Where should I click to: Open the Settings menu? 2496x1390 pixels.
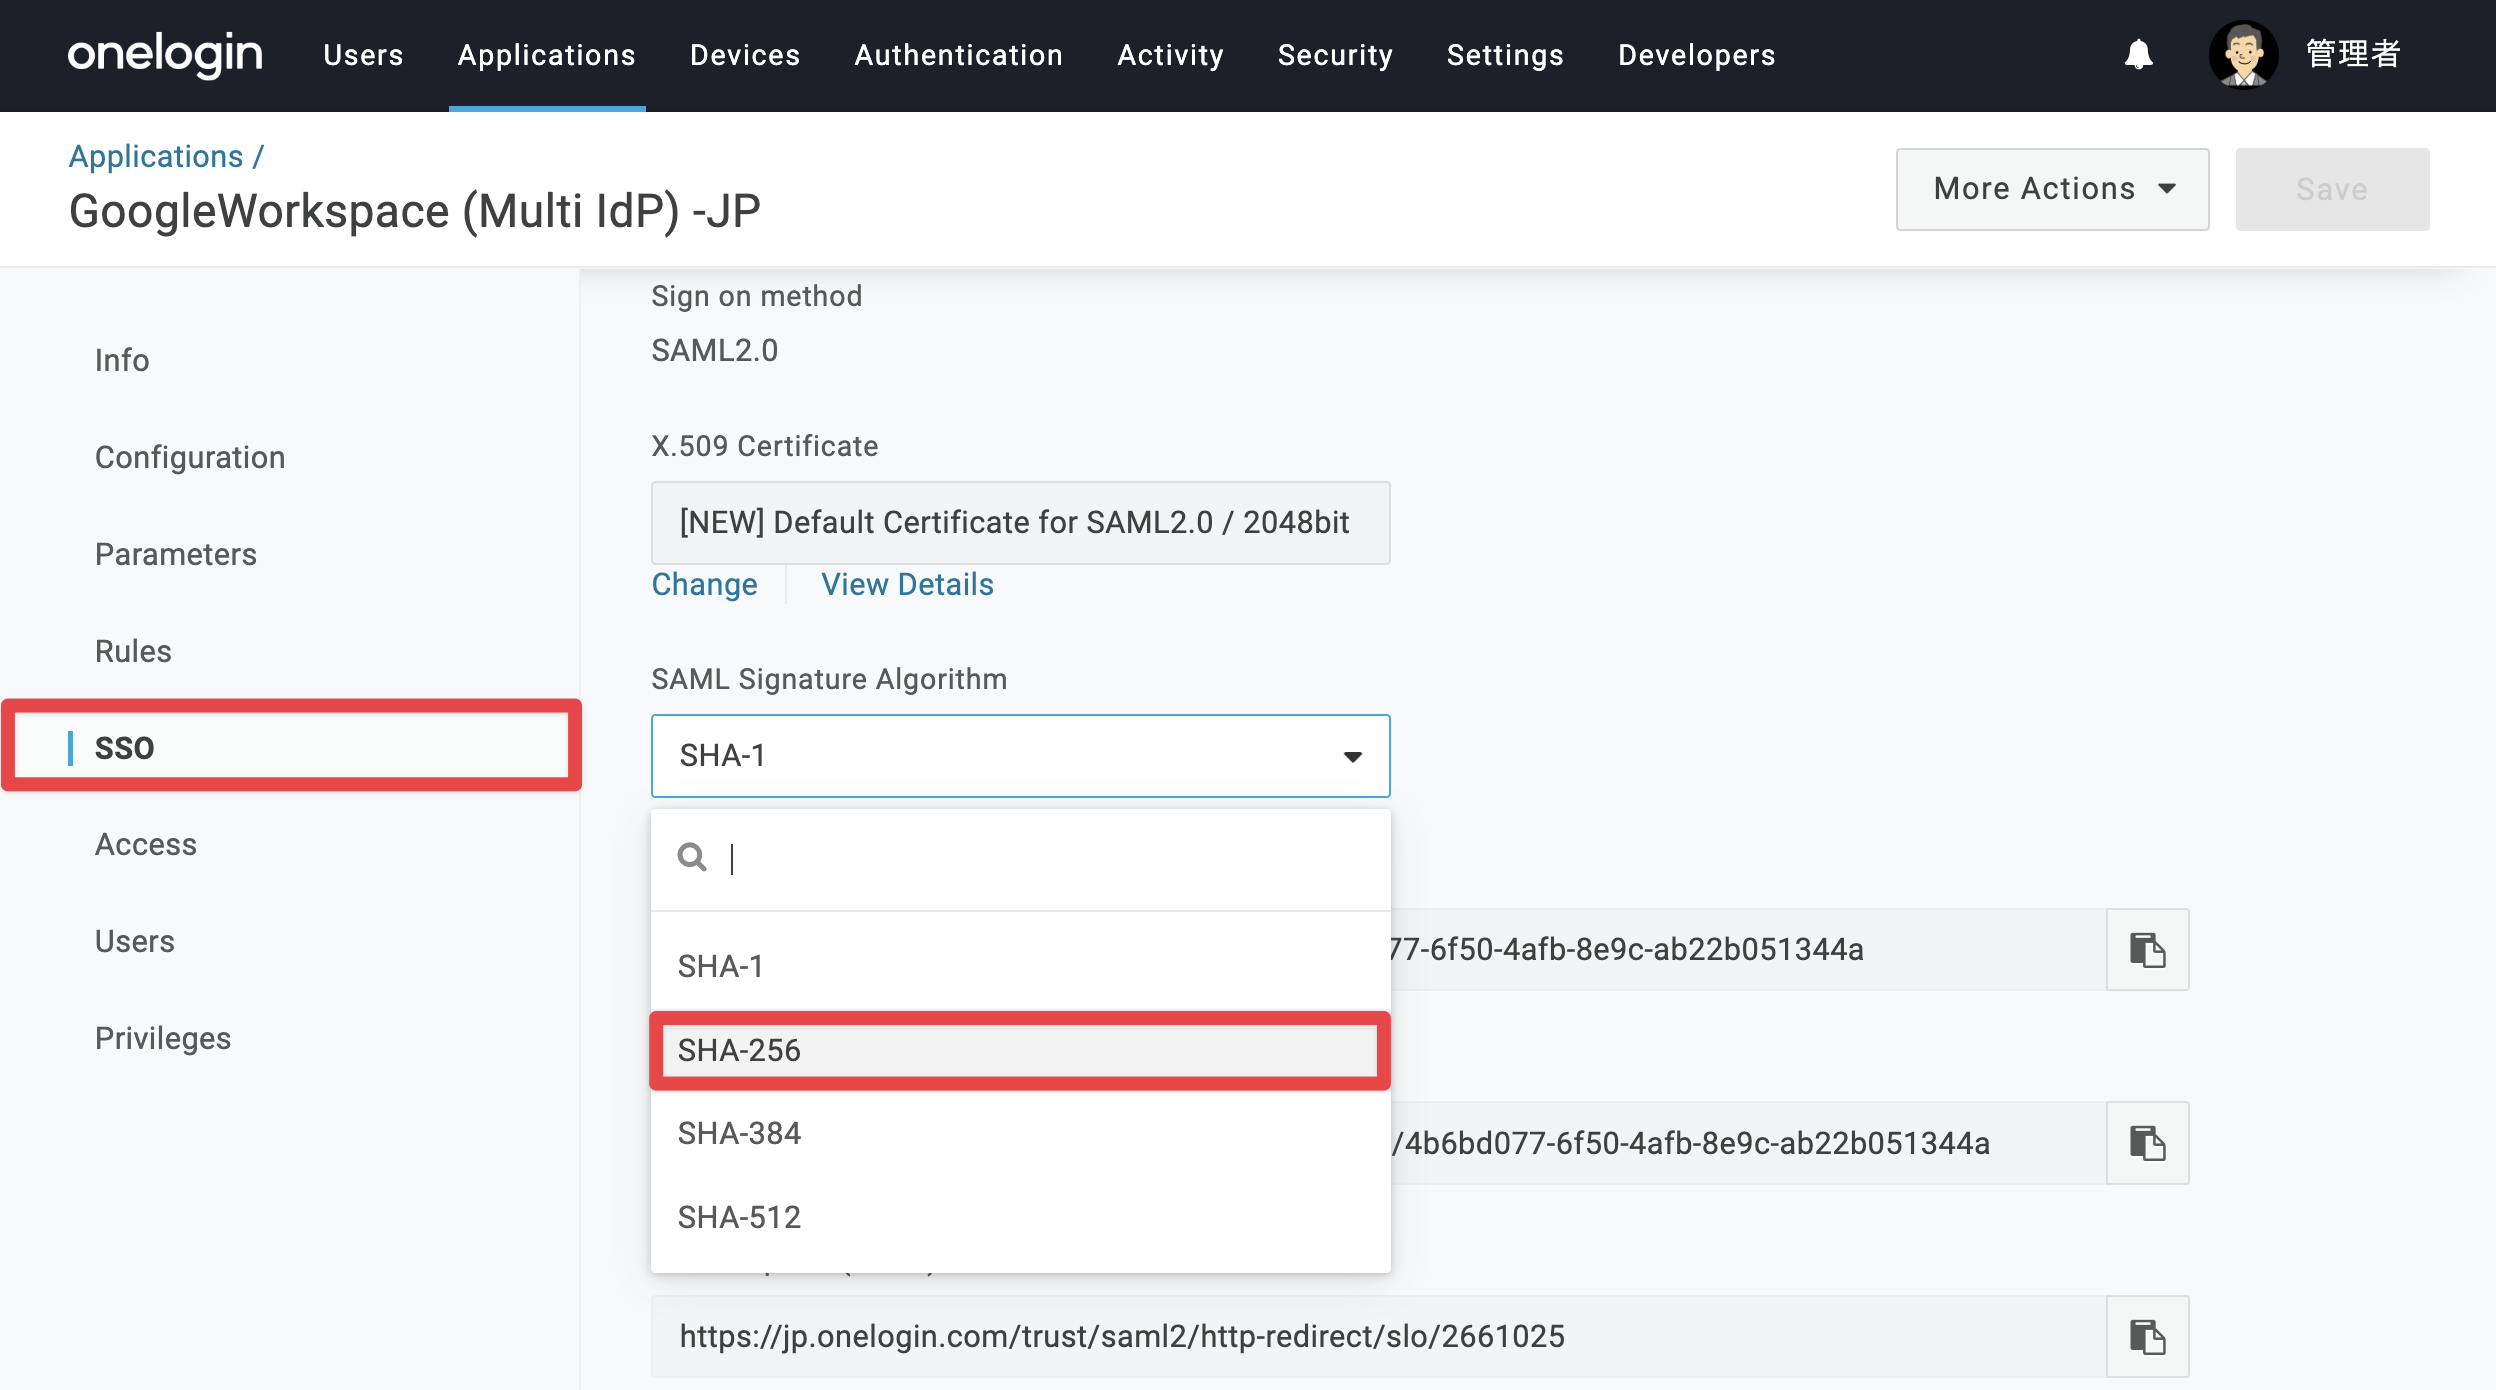[x=1505, y=55]
